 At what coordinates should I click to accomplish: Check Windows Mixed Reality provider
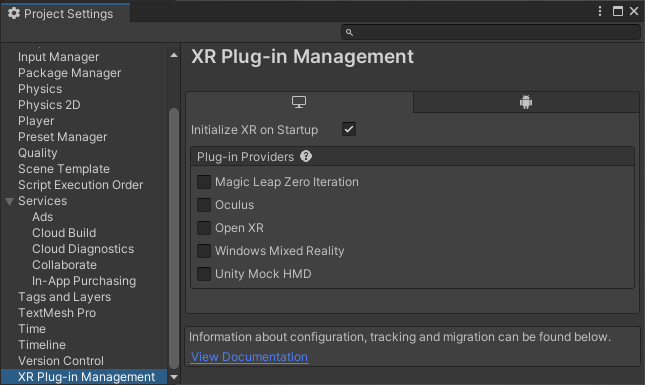(204, 251)
